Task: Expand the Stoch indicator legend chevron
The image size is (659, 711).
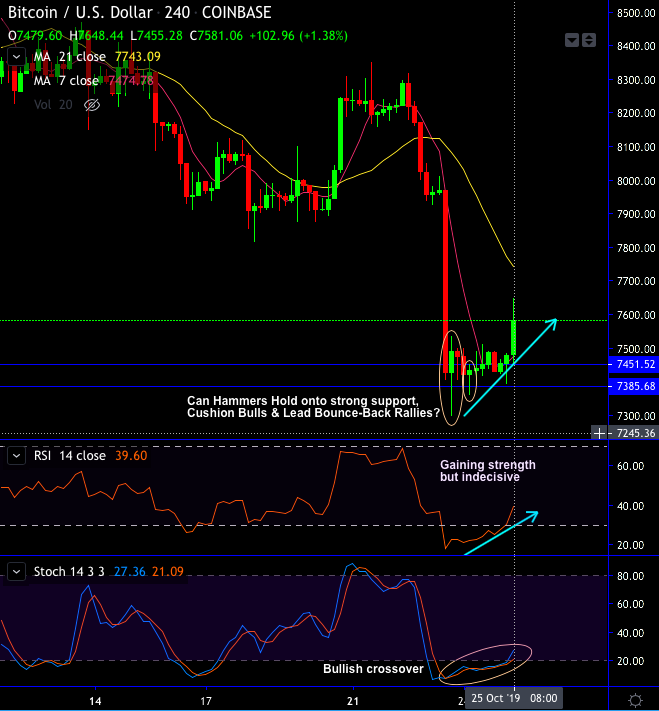Action: tap(16, 572)
